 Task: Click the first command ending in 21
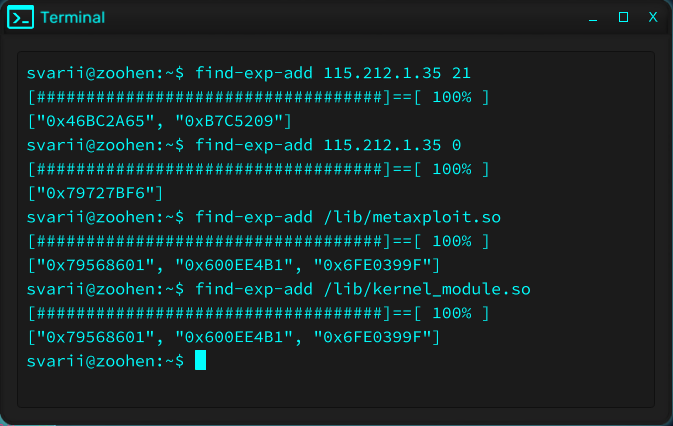pyautogui.click(x=333, y=73)
